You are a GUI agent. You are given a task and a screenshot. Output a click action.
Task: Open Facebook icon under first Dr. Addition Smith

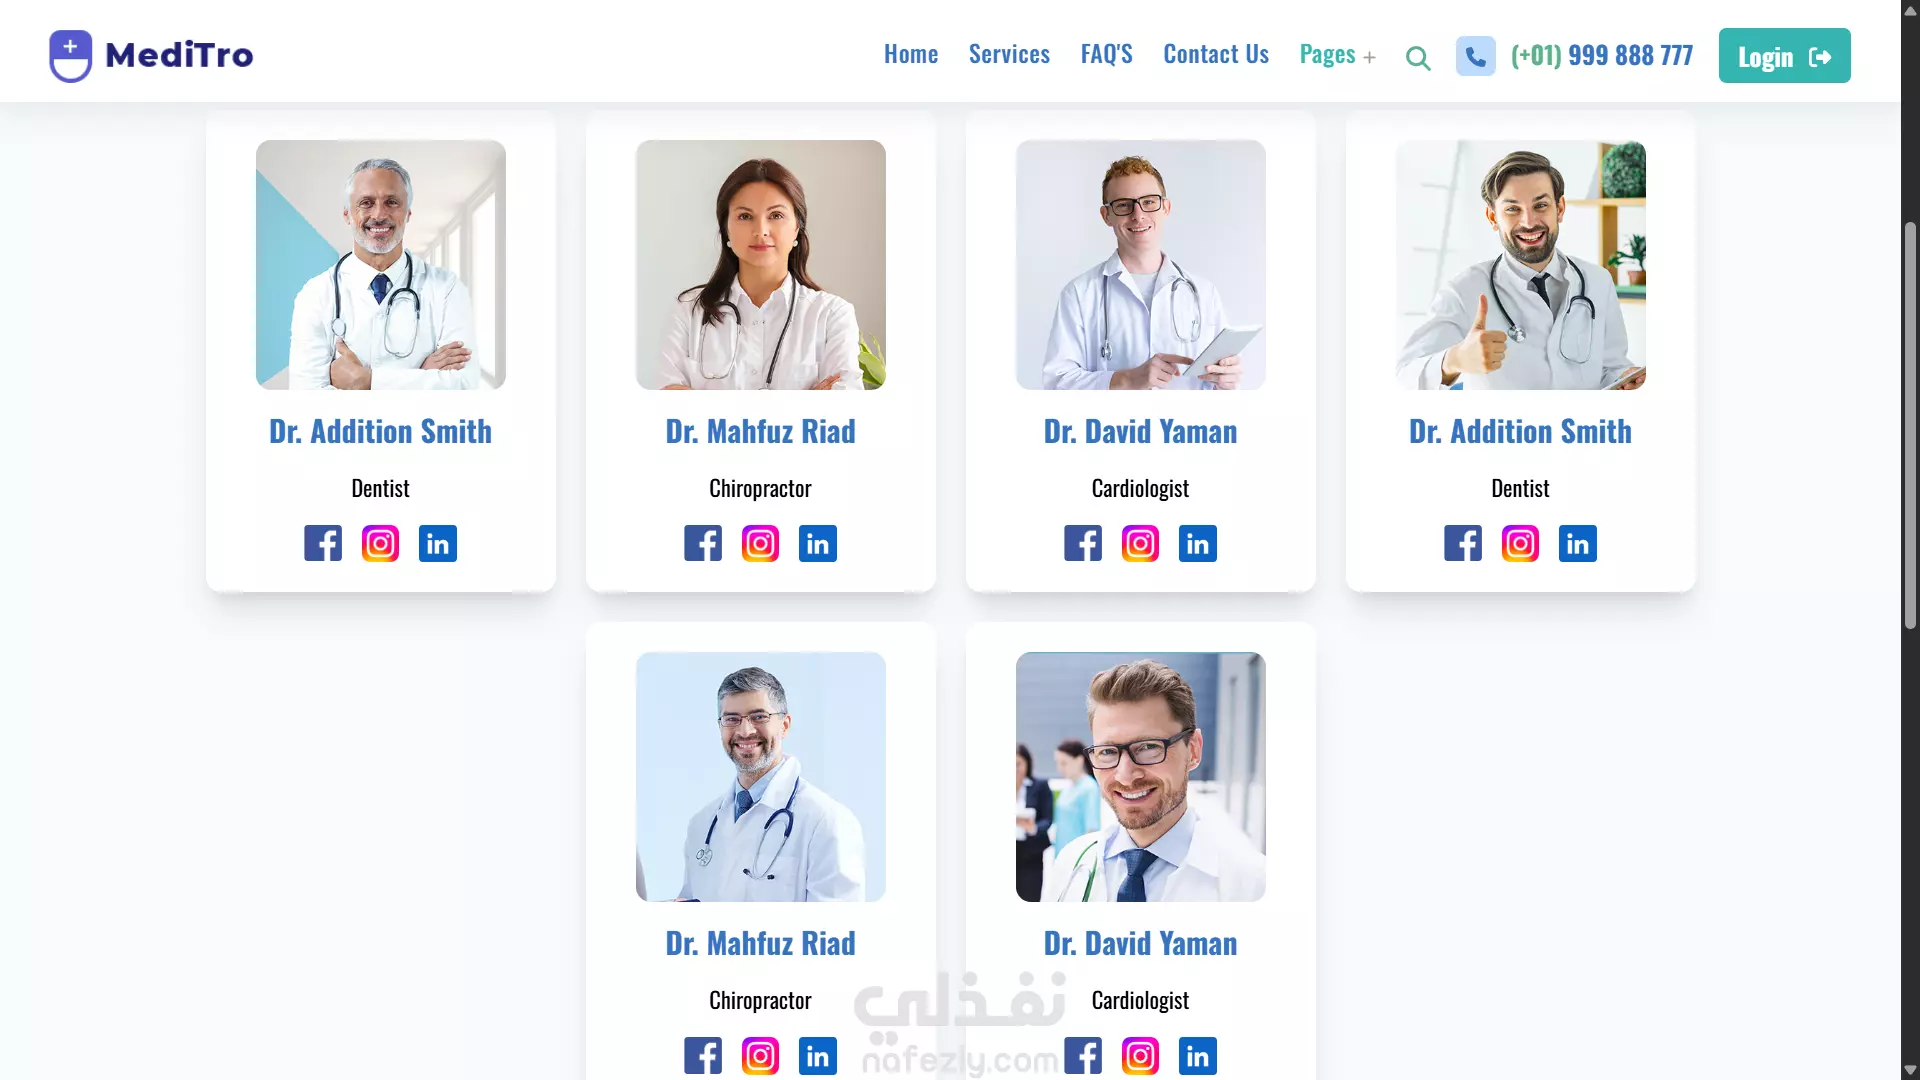point(323,543)
